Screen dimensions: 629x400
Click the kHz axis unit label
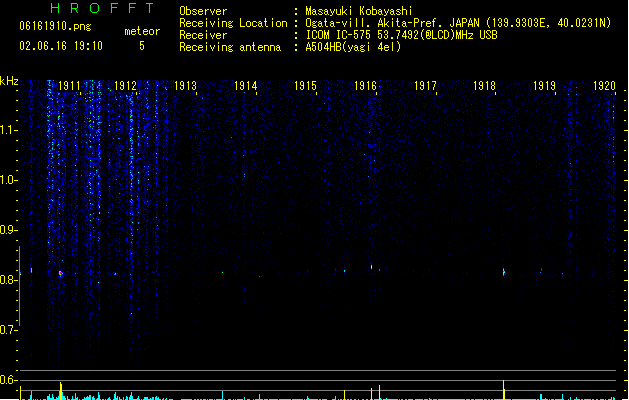click(9, 81)
